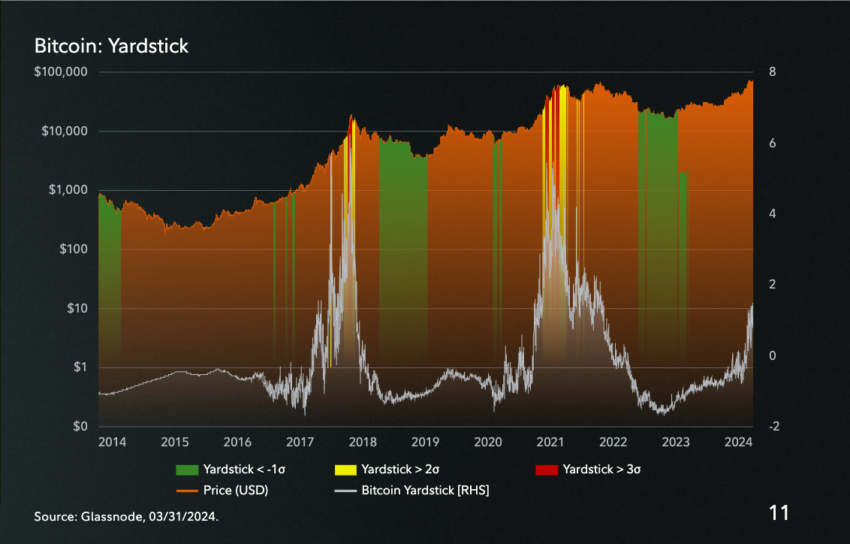Click the 'Bitcoin: Yardstick' chart title
This screenshot has width=850, height=544.
[111, 46]
